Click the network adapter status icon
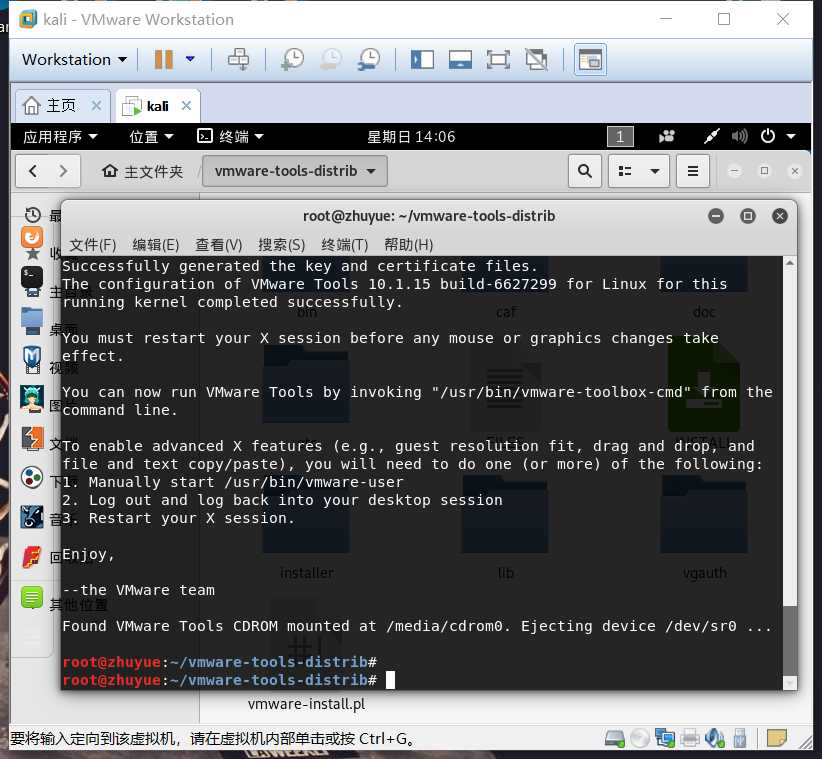 pos(665,739)
